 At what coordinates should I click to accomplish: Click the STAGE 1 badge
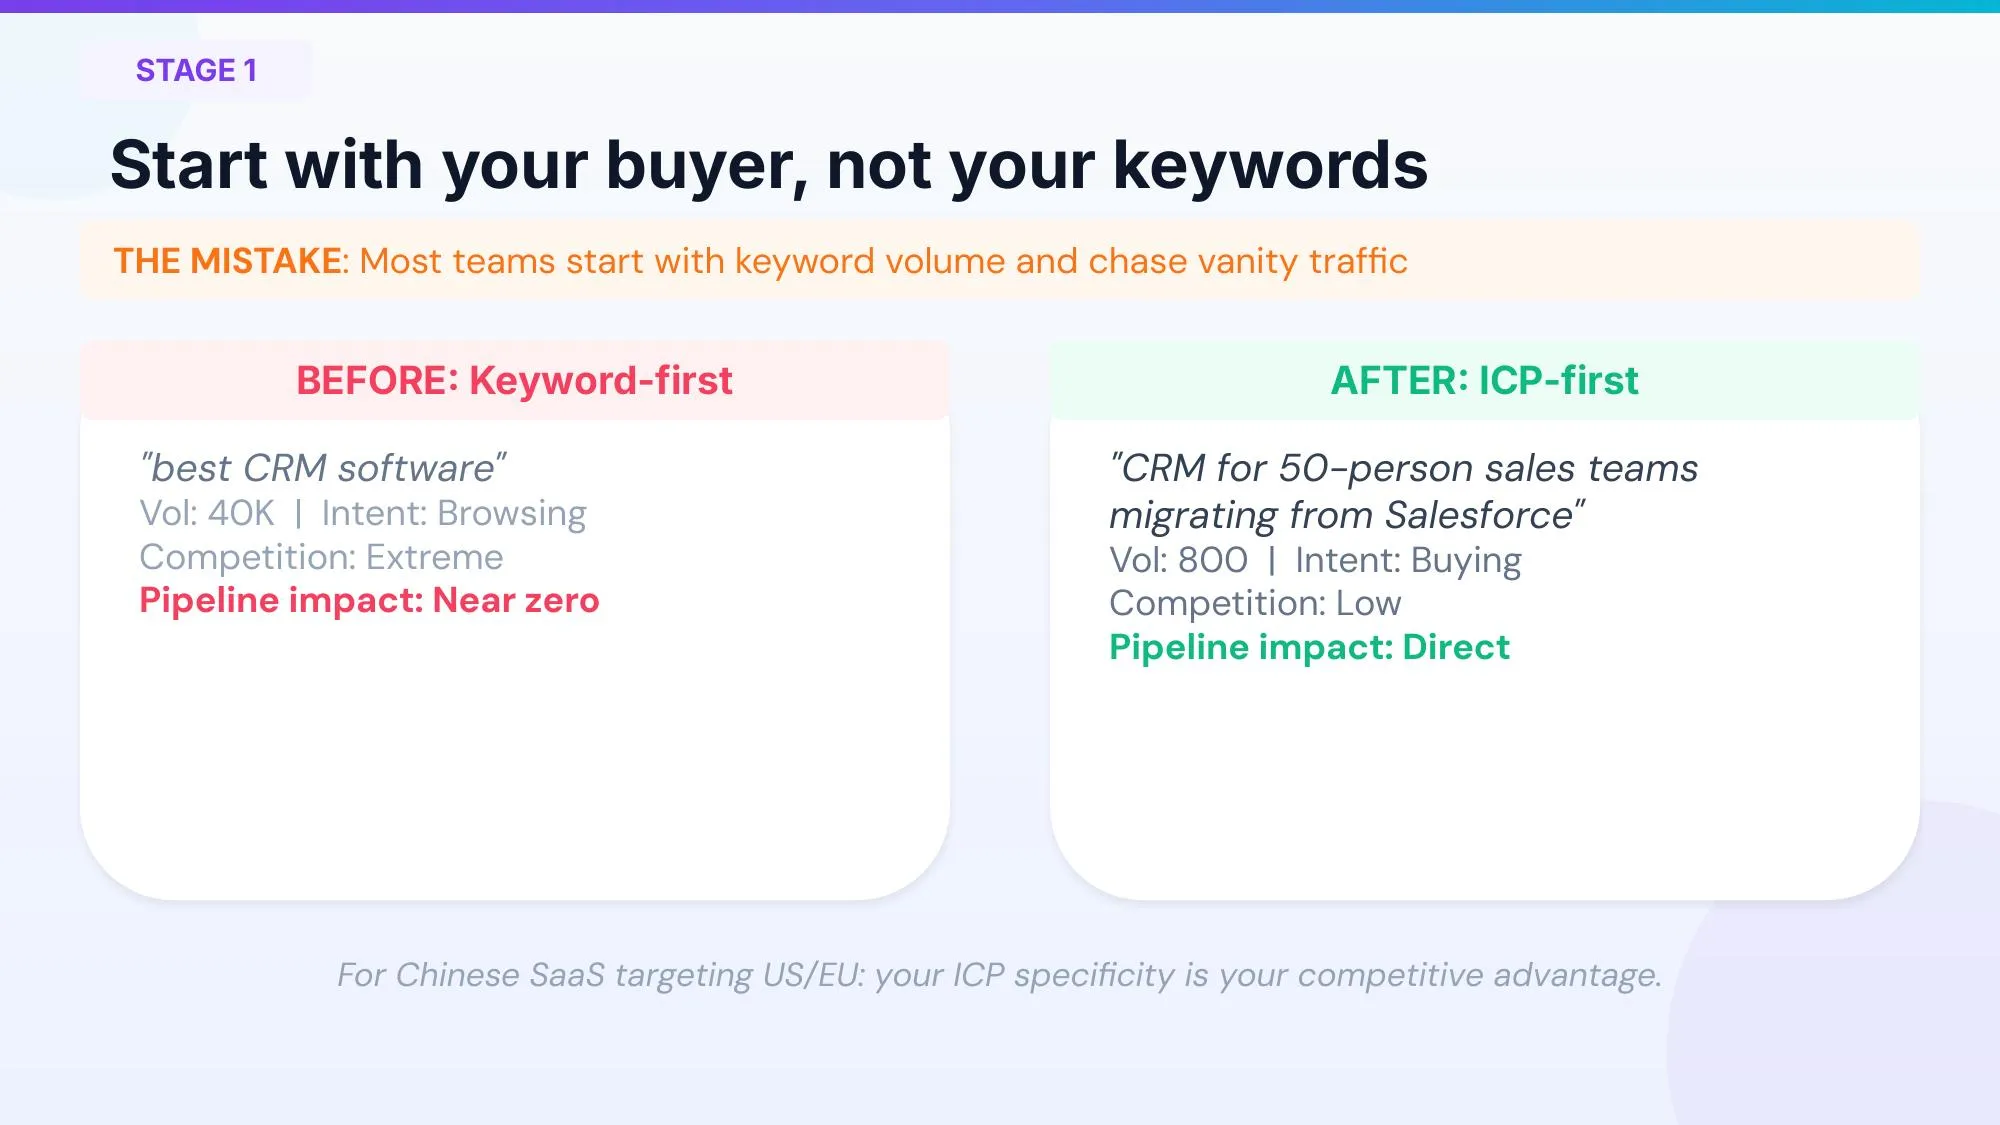coord(196,70)
